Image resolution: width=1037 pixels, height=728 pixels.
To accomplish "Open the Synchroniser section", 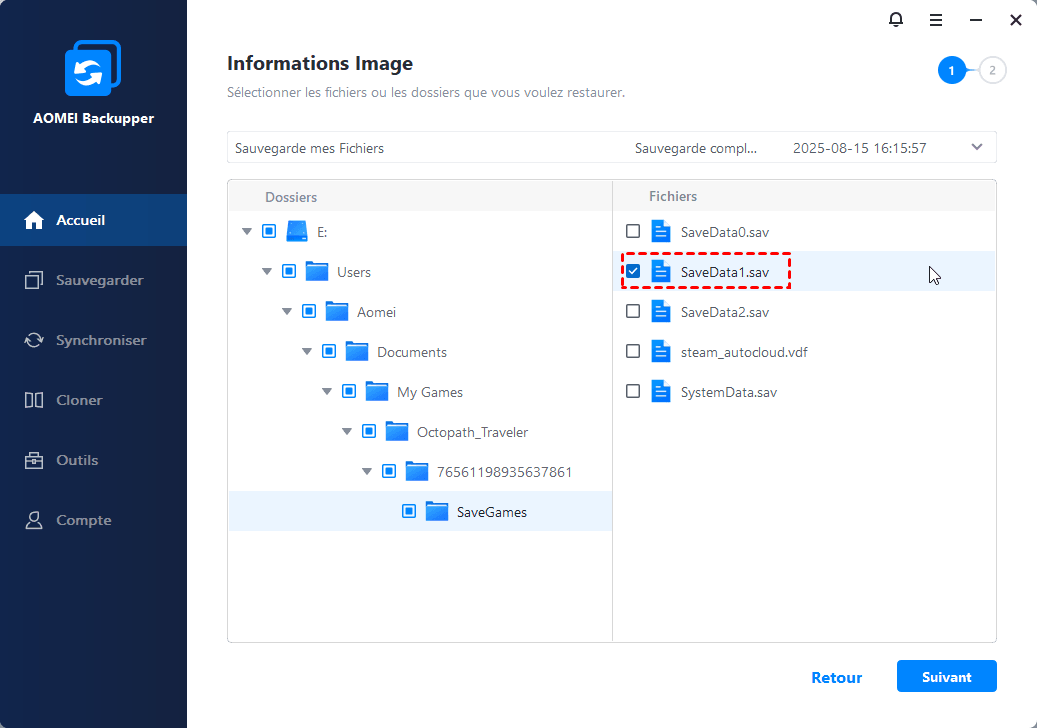I will pos(93,340).
